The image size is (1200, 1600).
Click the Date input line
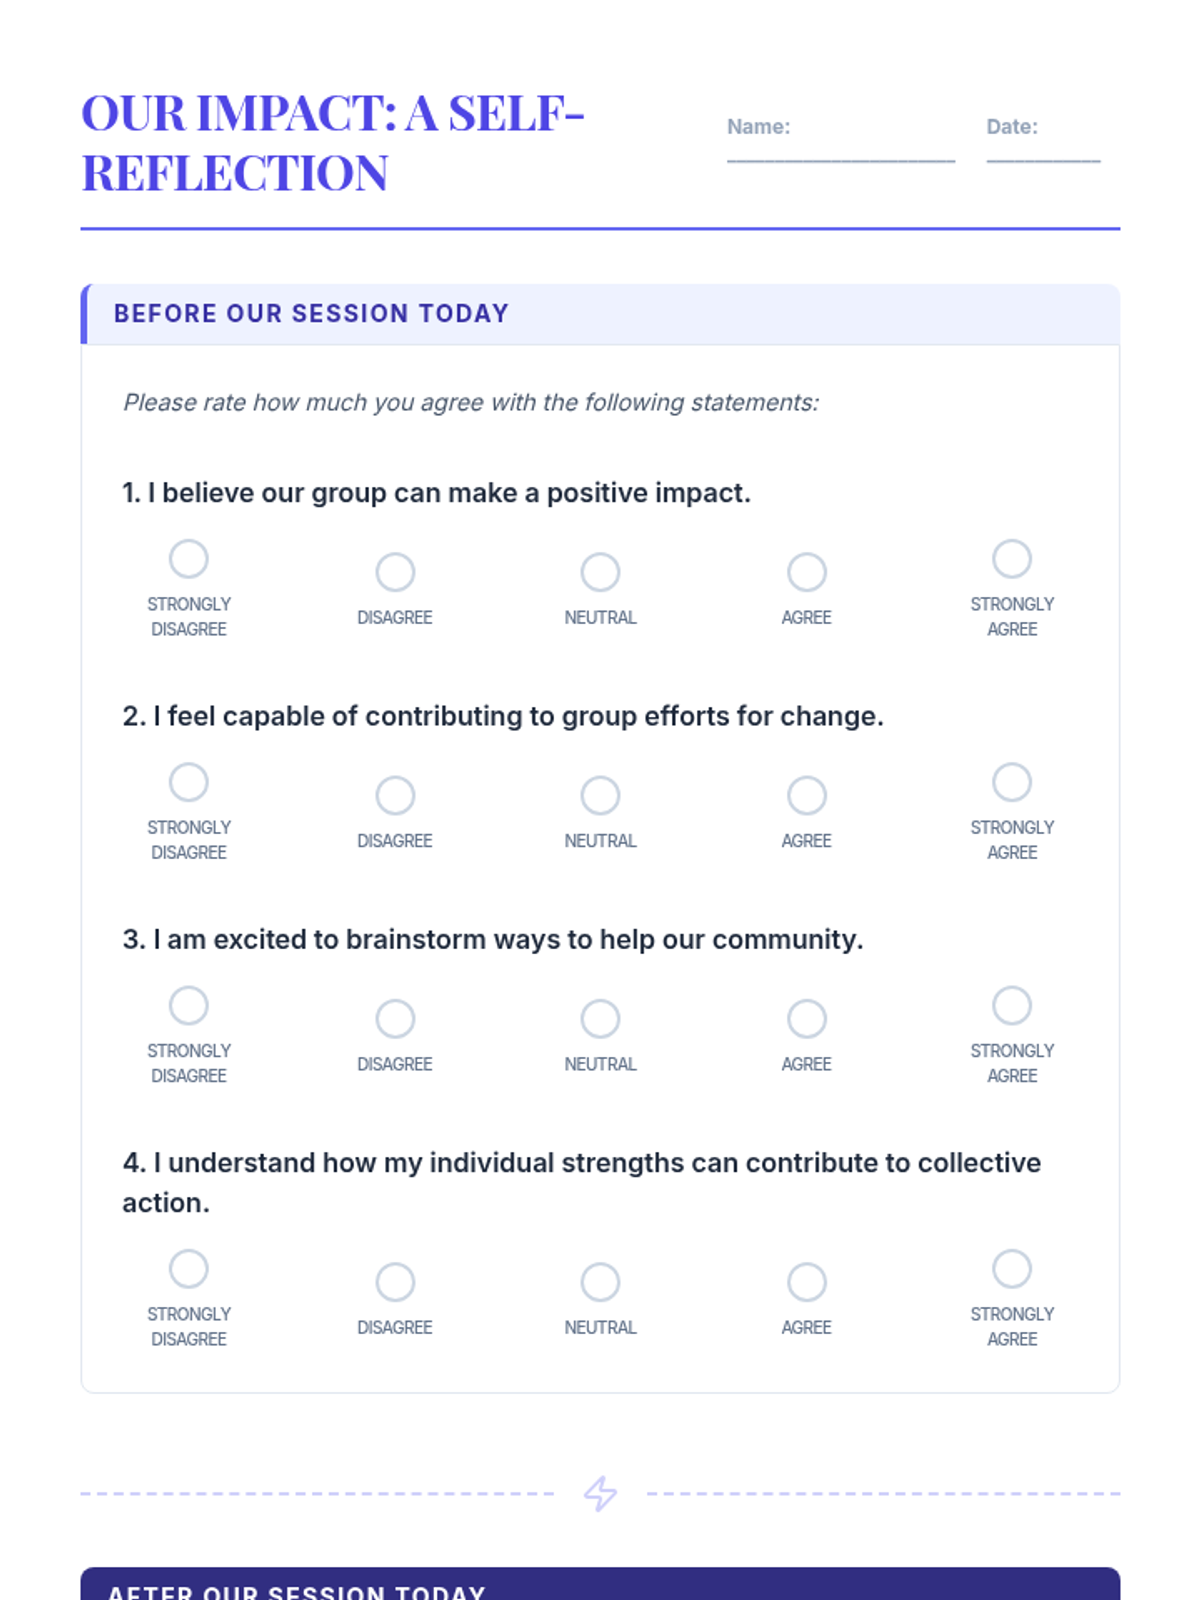coord(1043,150)
